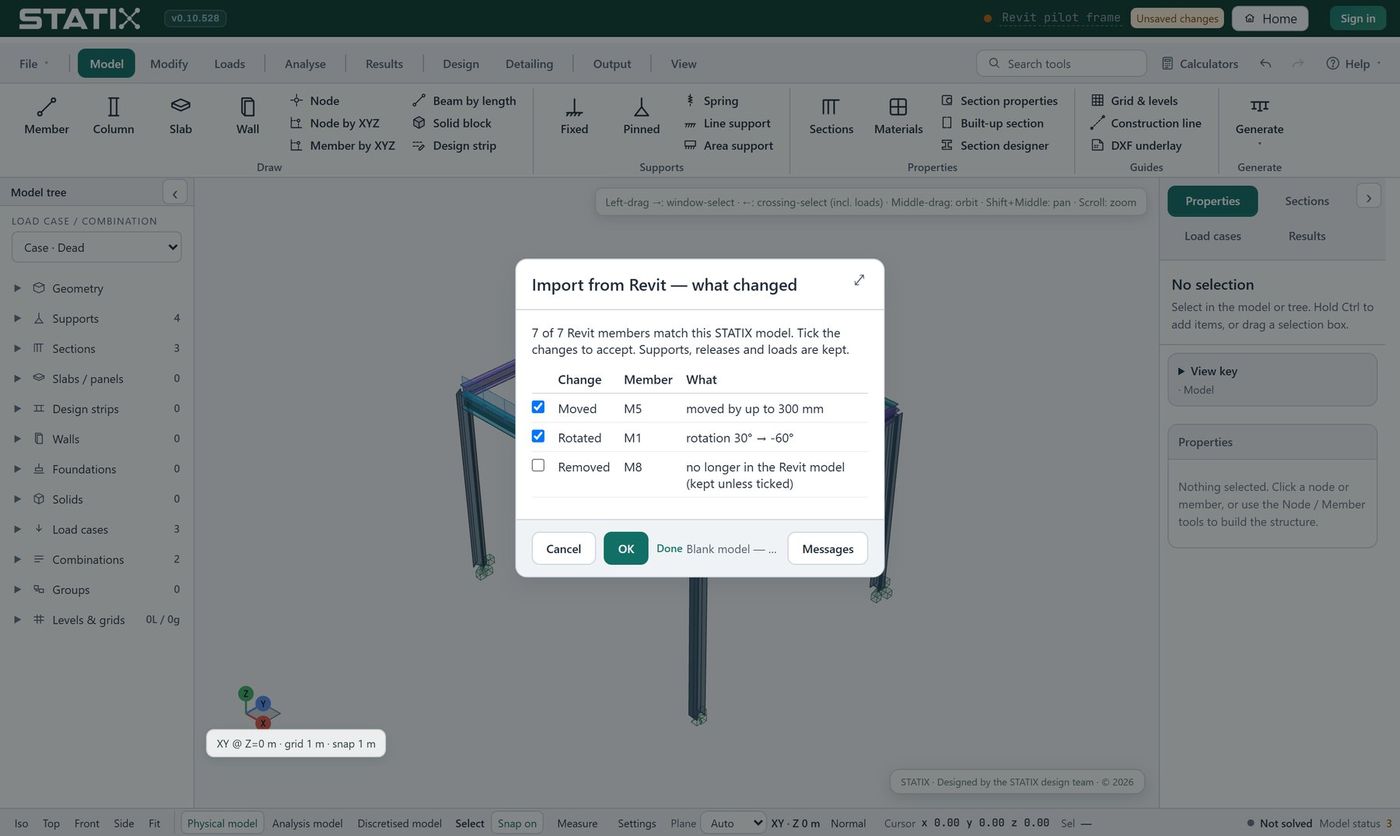Uncheck the Rotated M1 change
The image size is (1400, 836).
pyautogui.click(x=538, y=436)
